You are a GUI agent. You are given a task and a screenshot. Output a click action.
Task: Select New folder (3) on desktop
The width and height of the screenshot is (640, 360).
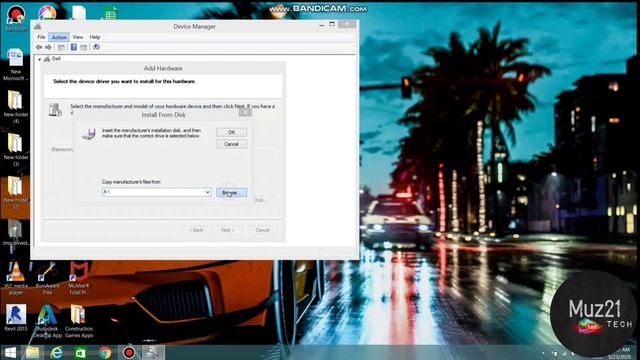click(16, 149)
